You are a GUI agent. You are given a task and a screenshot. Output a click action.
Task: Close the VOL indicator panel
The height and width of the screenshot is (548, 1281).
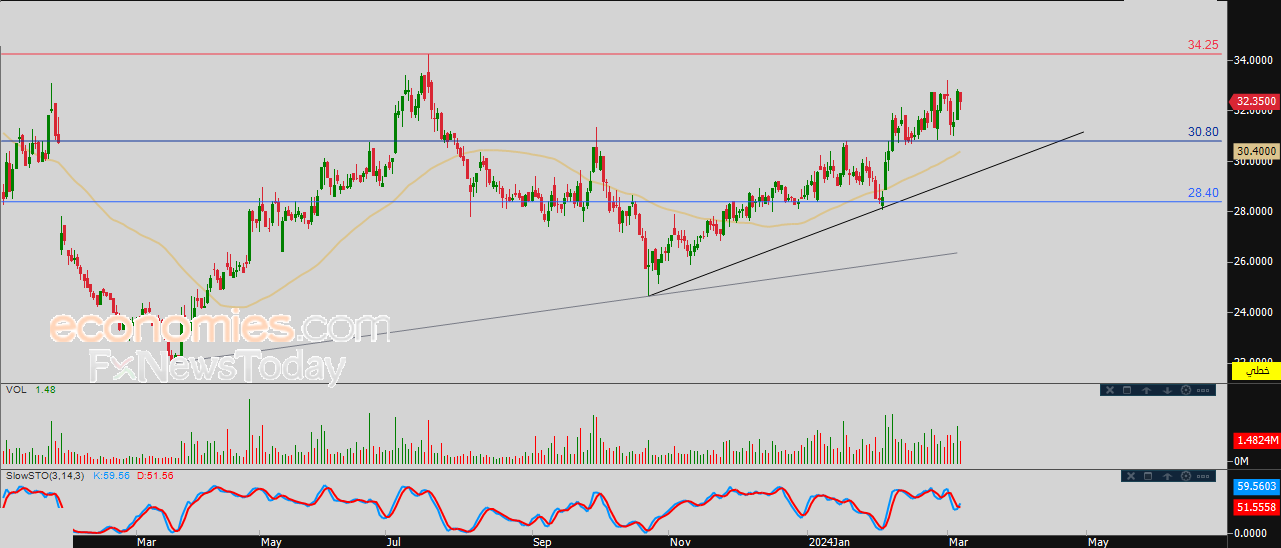pos(1108,391)
